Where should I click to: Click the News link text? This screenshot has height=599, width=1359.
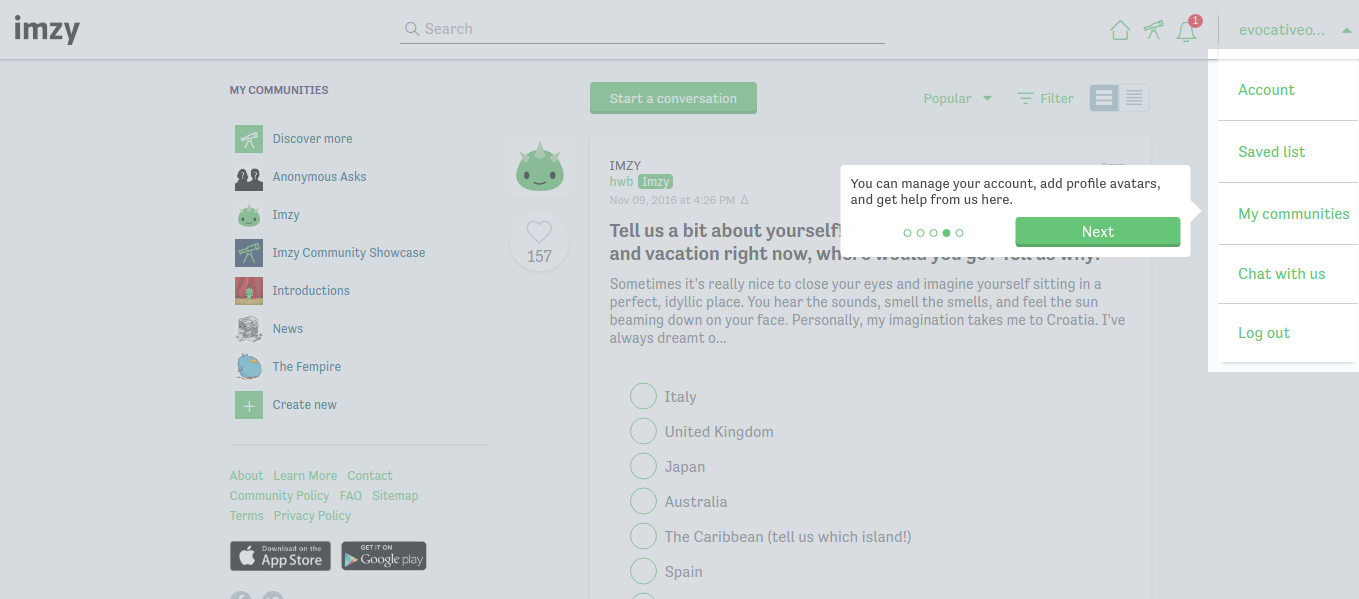tap(288, 329)
